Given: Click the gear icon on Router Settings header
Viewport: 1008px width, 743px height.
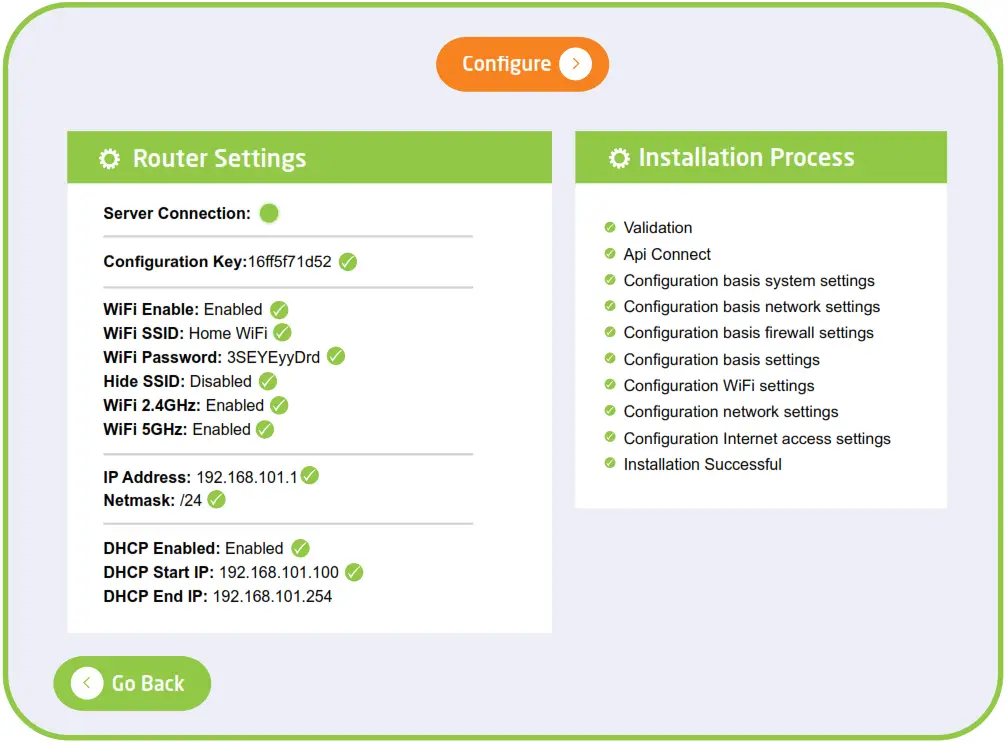Looking at the screenshot, I should pyautogui.click(x=108, y=157).
